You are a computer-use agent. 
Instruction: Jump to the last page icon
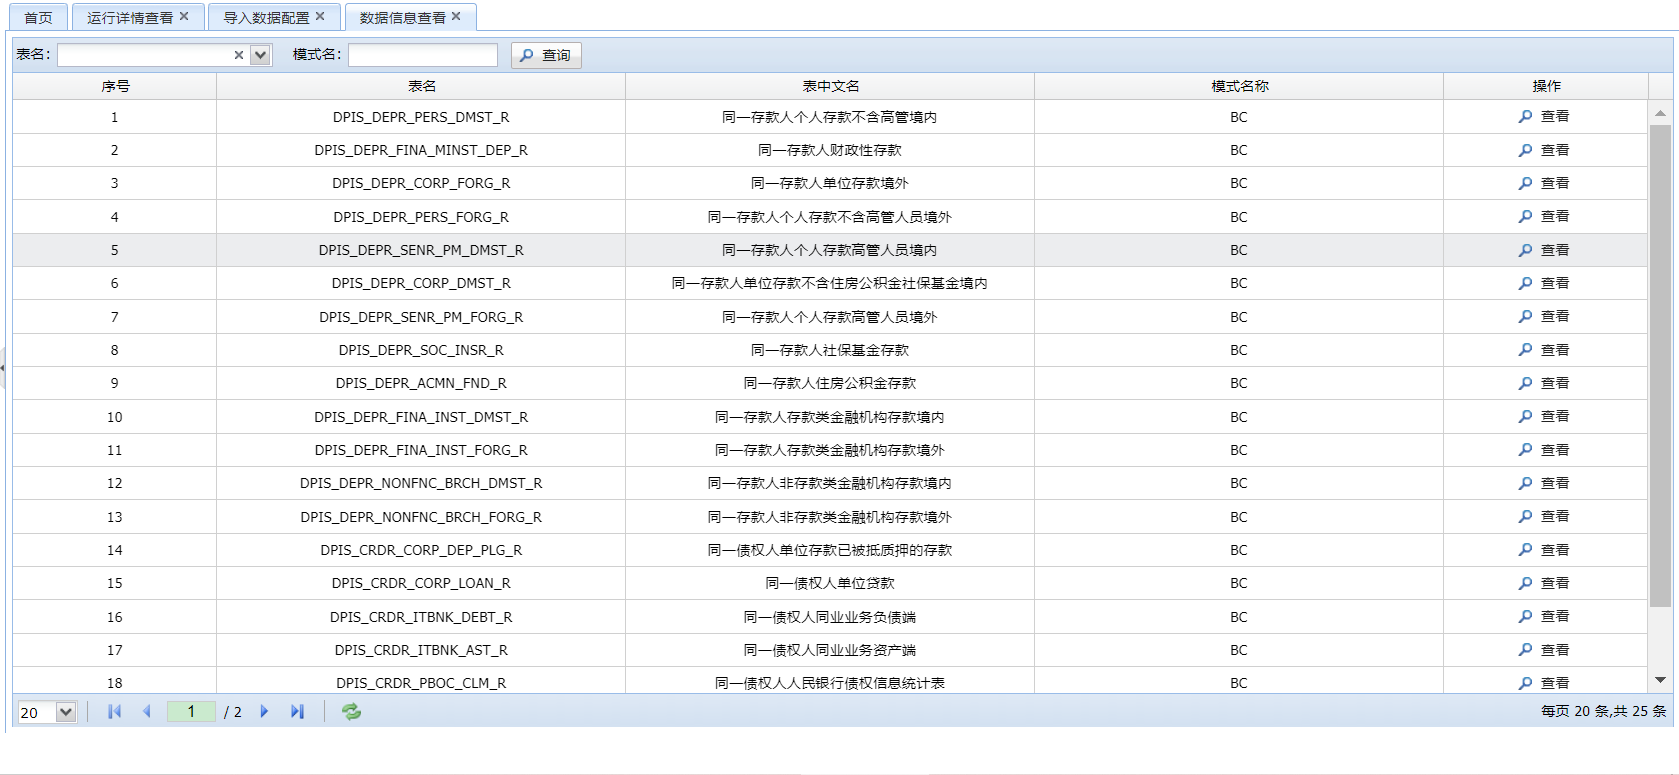(297, 712)
